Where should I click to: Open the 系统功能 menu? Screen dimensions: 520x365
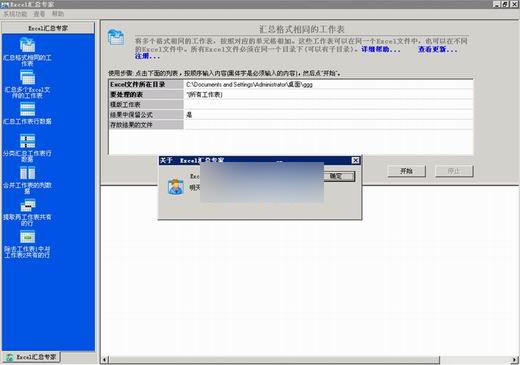pyautogui.click(x=15, y=14)
